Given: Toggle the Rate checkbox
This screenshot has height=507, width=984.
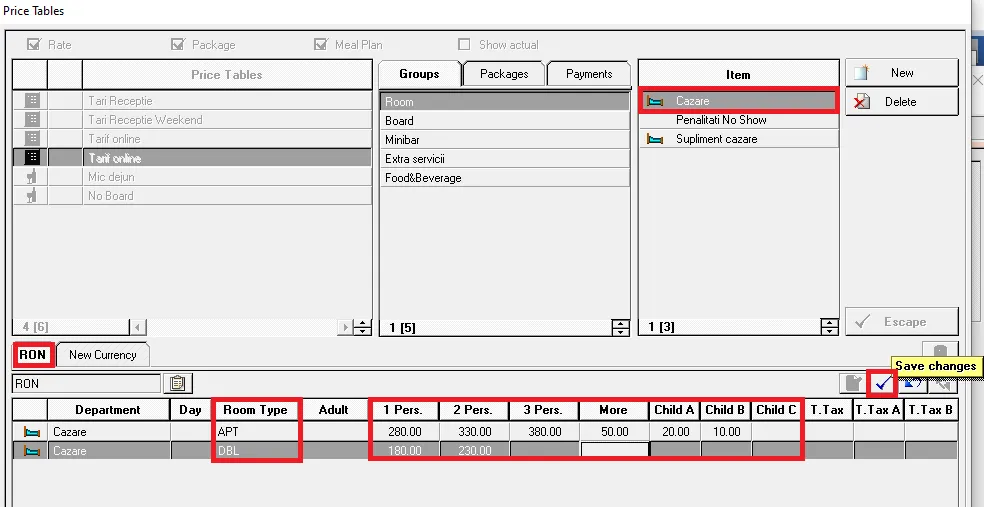Looking at the screenshot, I should [33, 45].
